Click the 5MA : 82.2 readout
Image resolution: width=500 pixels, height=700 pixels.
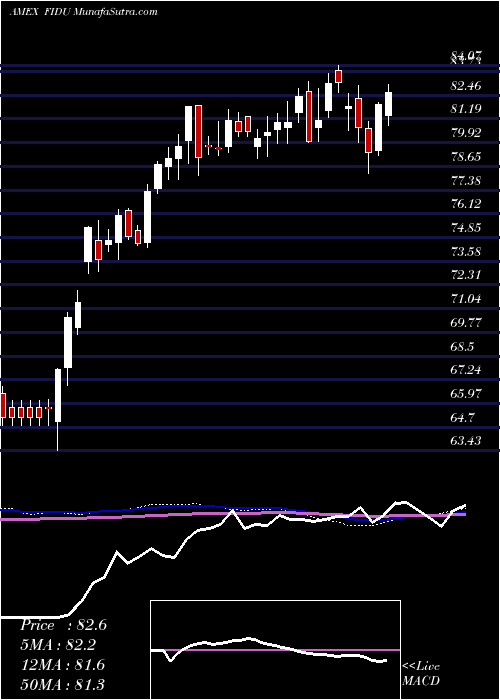[58, 645]
